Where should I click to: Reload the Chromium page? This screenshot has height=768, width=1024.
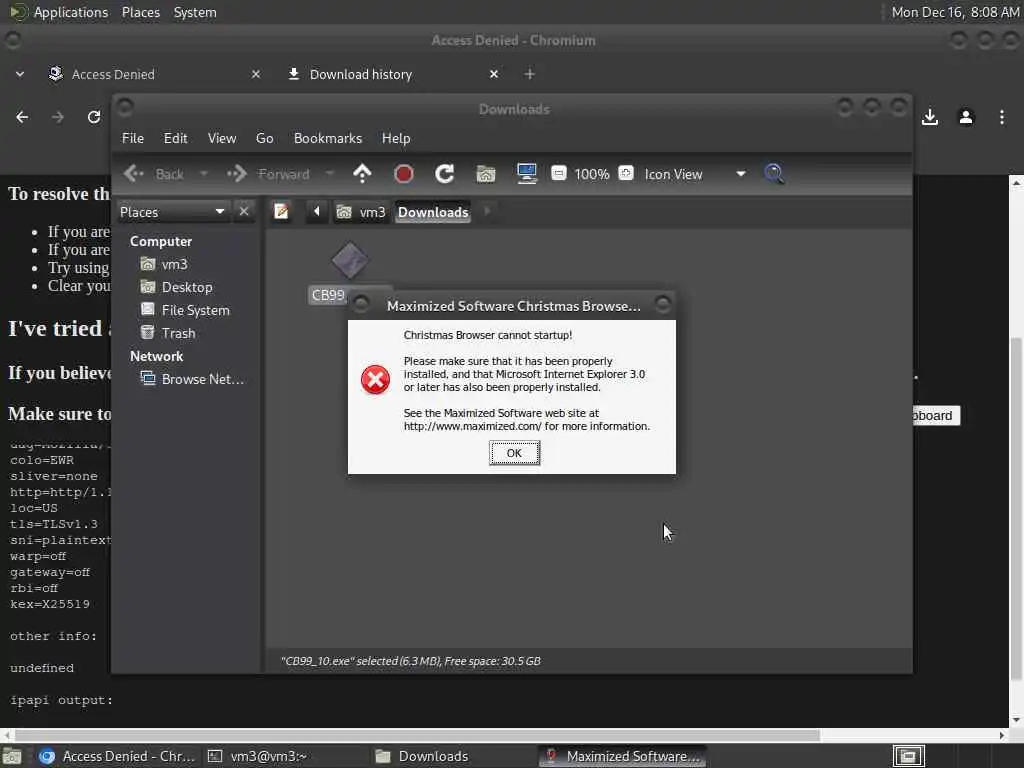94,117
